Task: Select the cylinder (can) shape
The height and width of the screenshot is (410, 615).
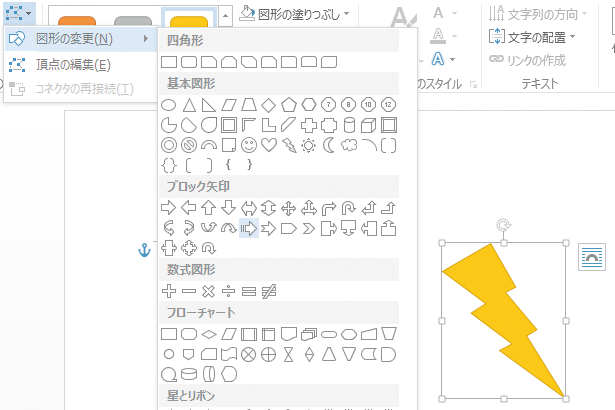Action: pyautogui.click(x=349, y=126)
